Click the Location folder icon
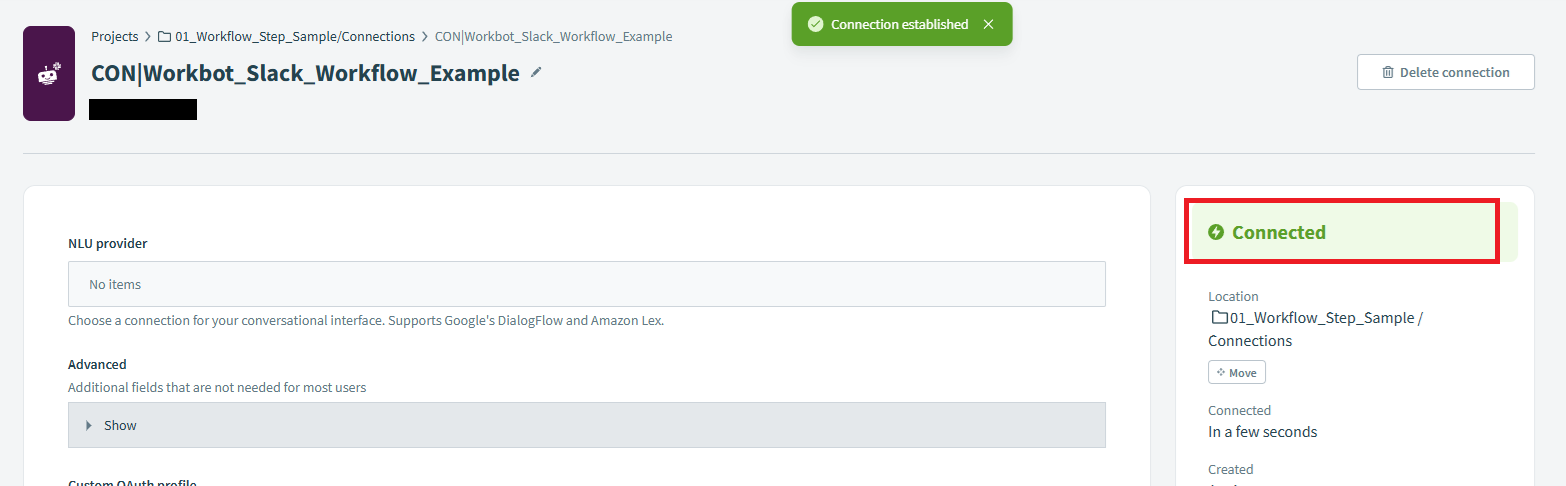The width and height of the screenshot is (1566, 486). (1219, 318)
